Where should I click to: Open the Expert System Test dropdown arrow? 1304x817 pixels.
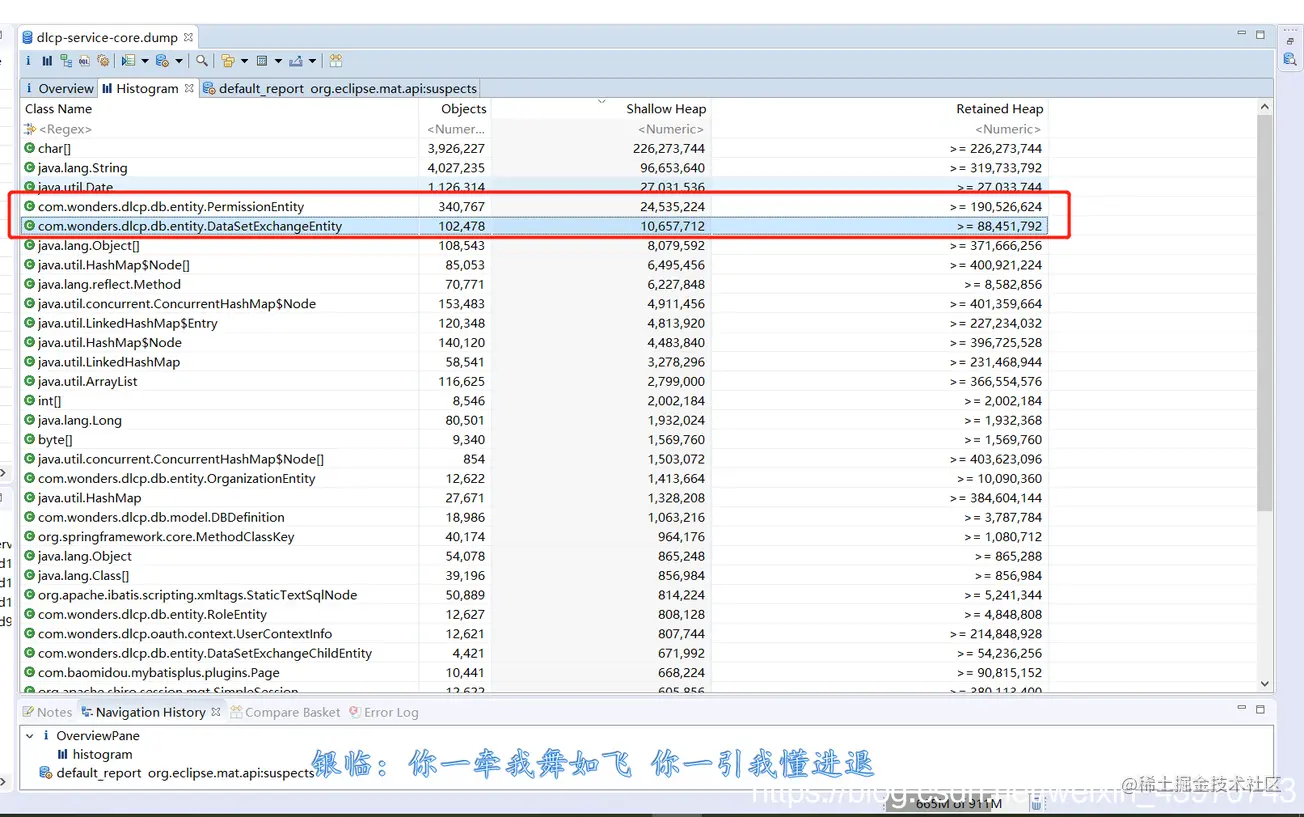click(x=145, y=62)
